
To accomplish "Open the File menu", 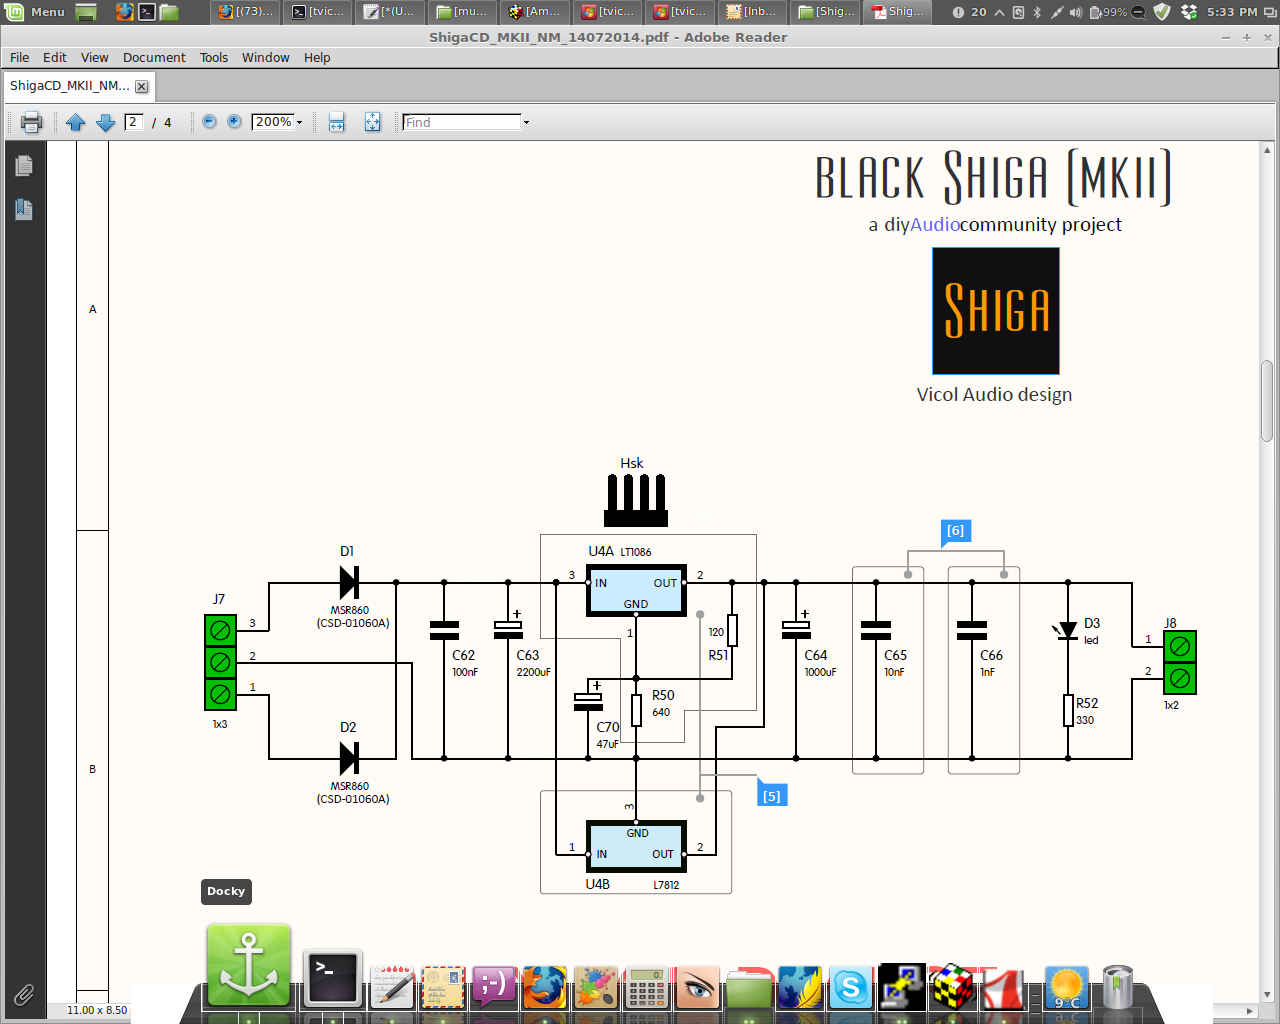I will (19, 57).
